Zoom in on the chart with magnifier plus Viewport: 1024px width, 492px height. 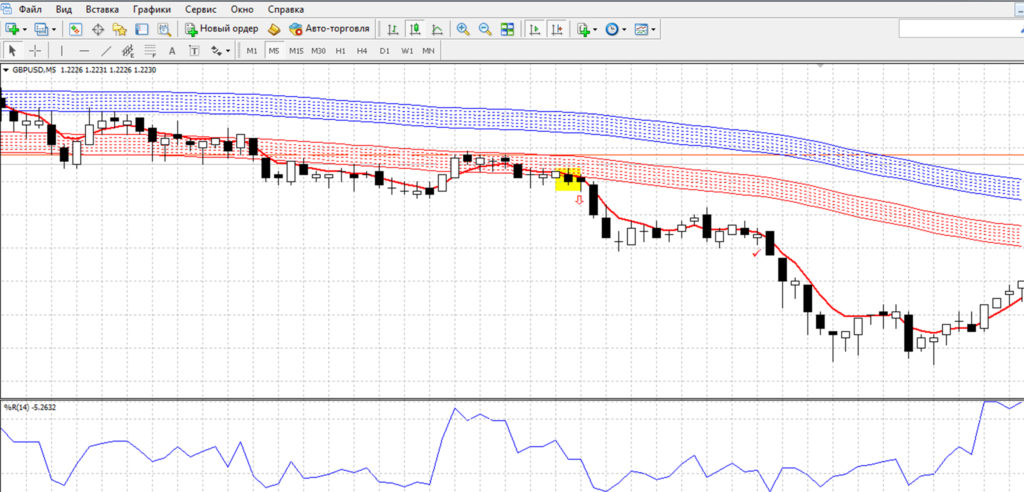463,29
